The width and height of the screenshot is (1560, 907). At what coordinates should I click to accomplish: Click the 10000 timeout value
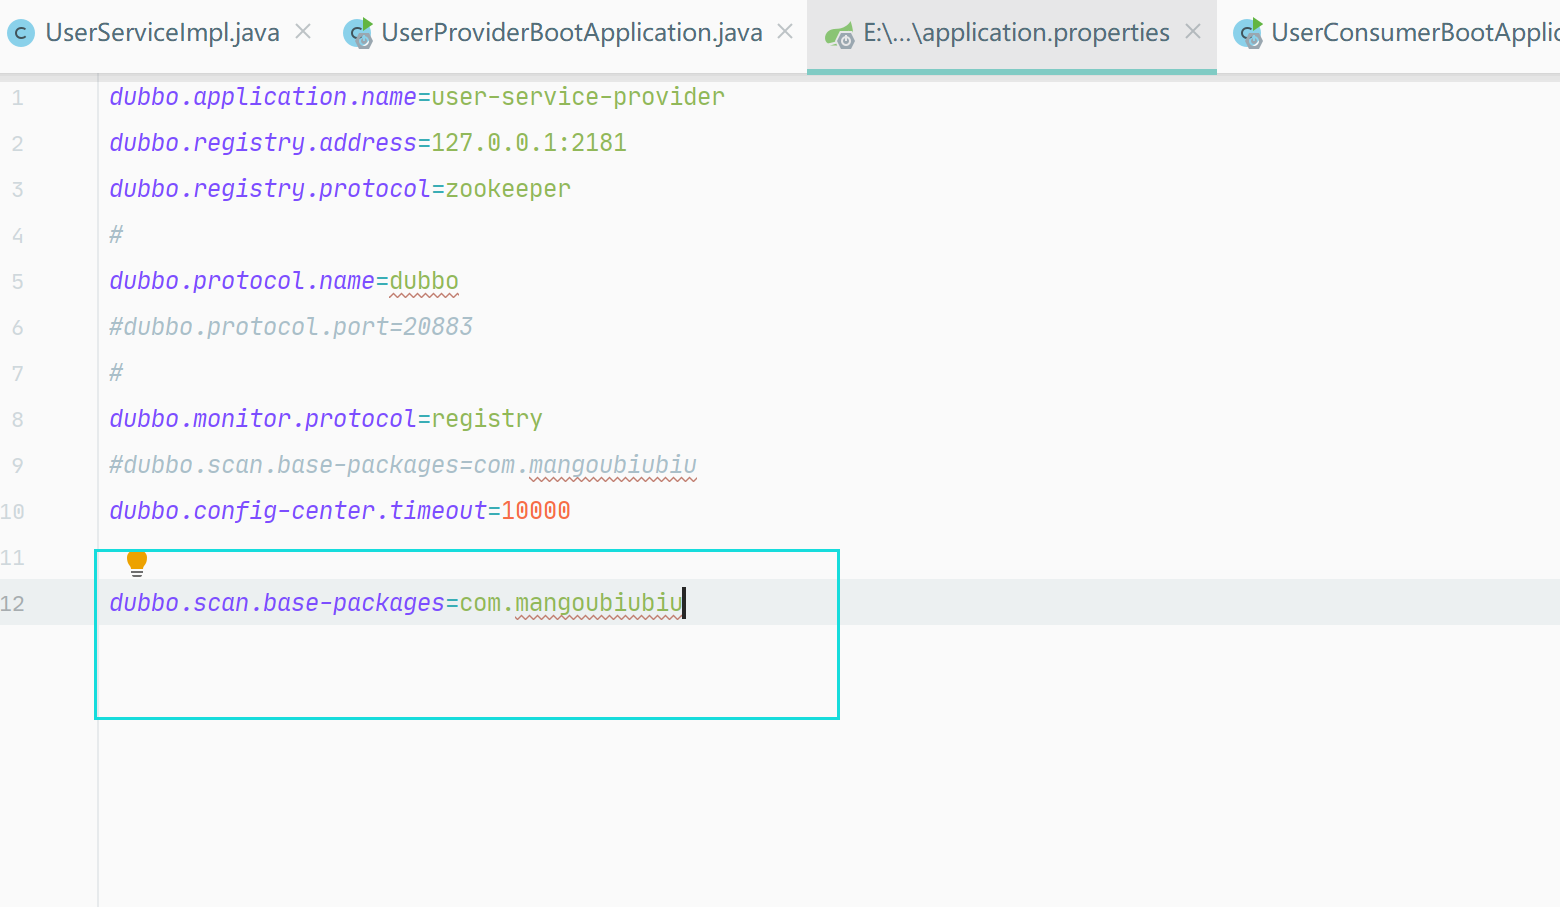(536, 511)
